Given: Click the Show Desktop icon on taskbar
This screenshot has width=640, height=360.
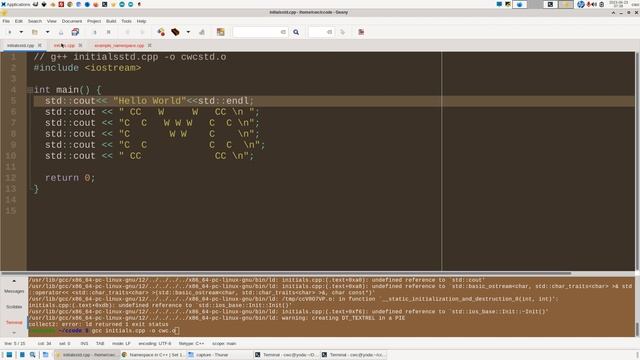Looking at the screenshot, I should [x=9, y=355].
